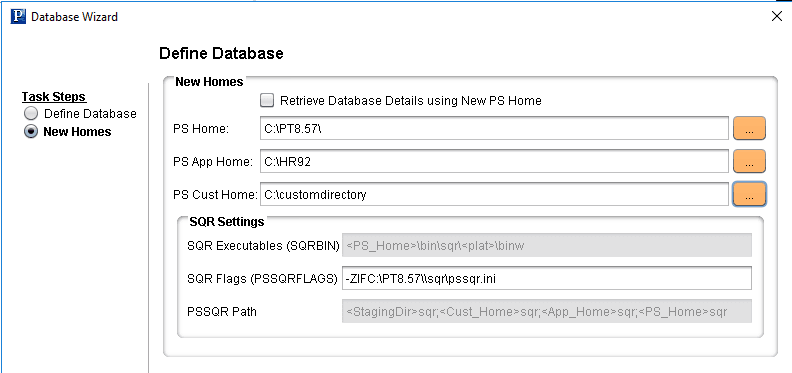Close the Database Wizard window
Image resolution: width=792 pixels, height=373 pixels.
click(777, 16)
